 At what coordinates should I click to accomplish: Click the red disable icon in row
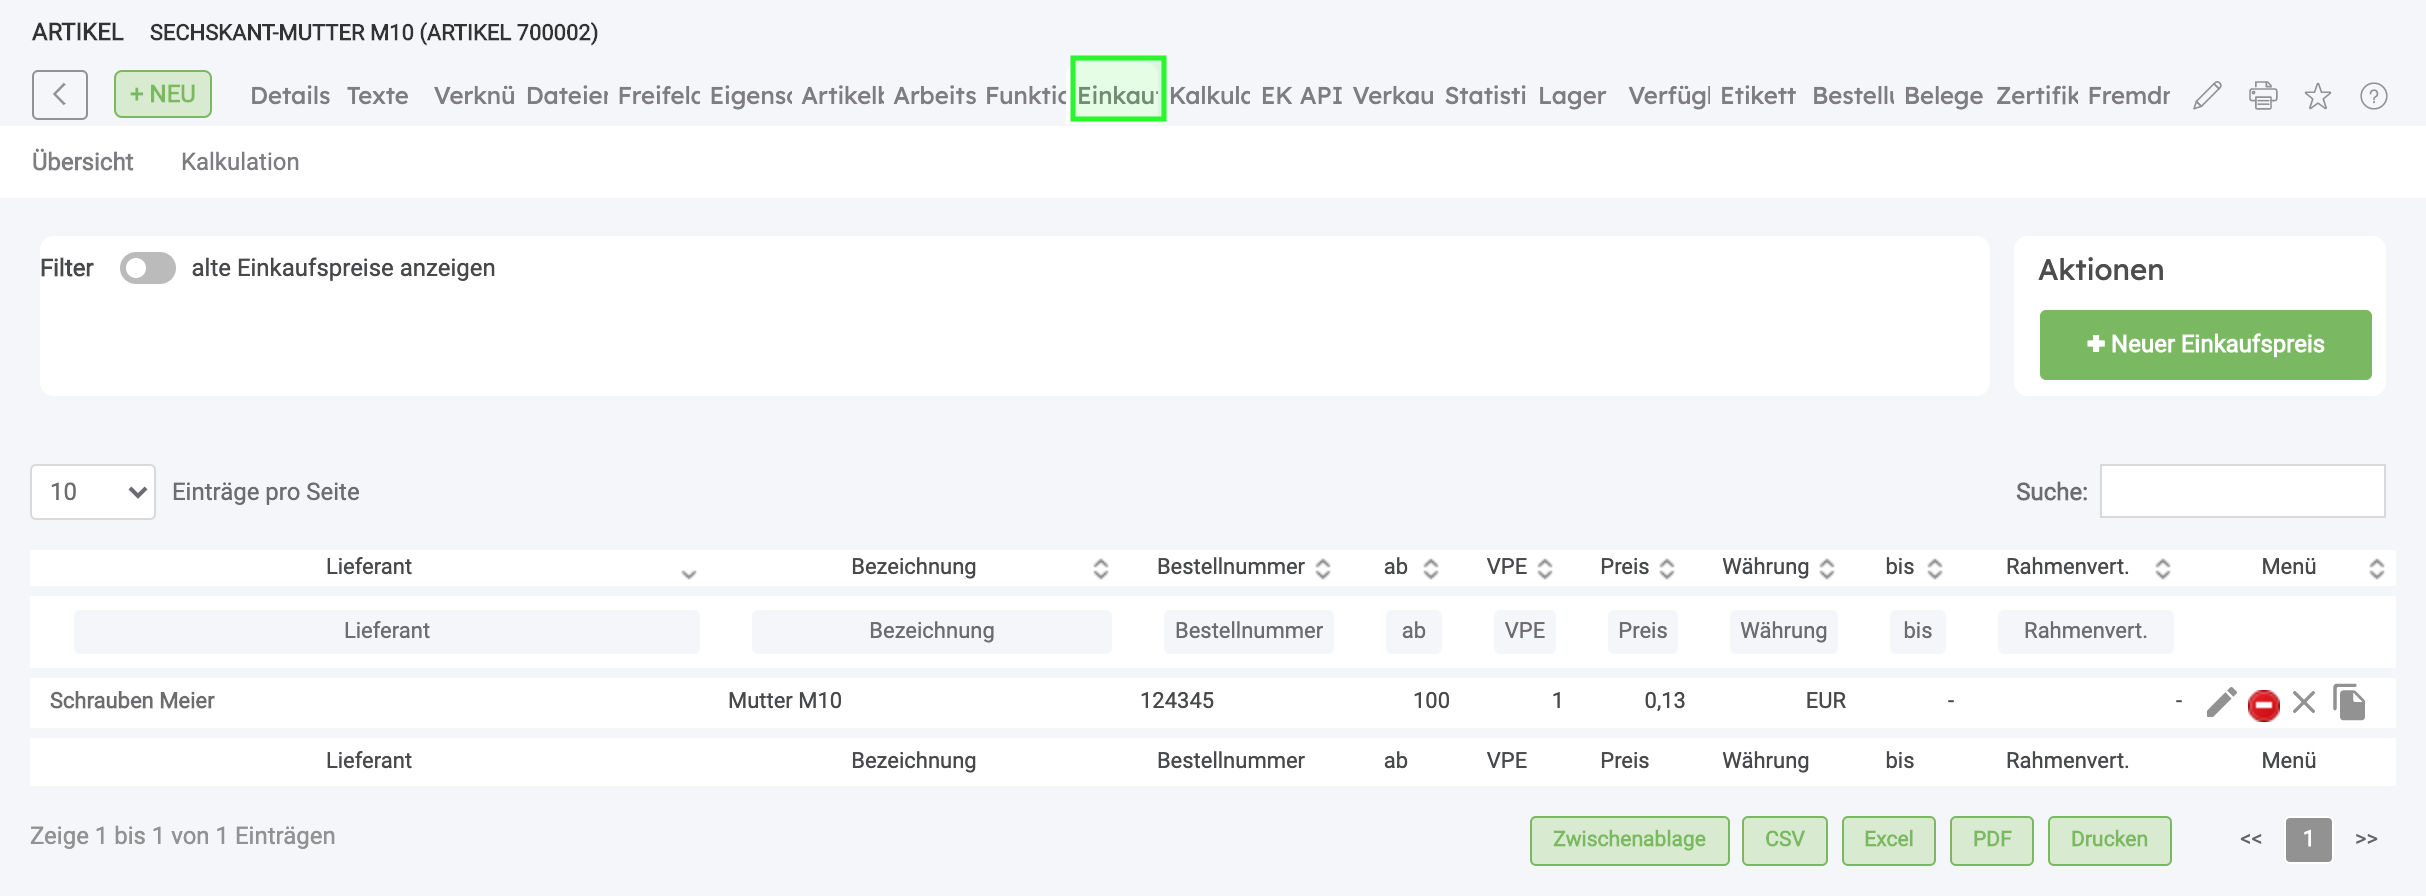[2263, 705]
